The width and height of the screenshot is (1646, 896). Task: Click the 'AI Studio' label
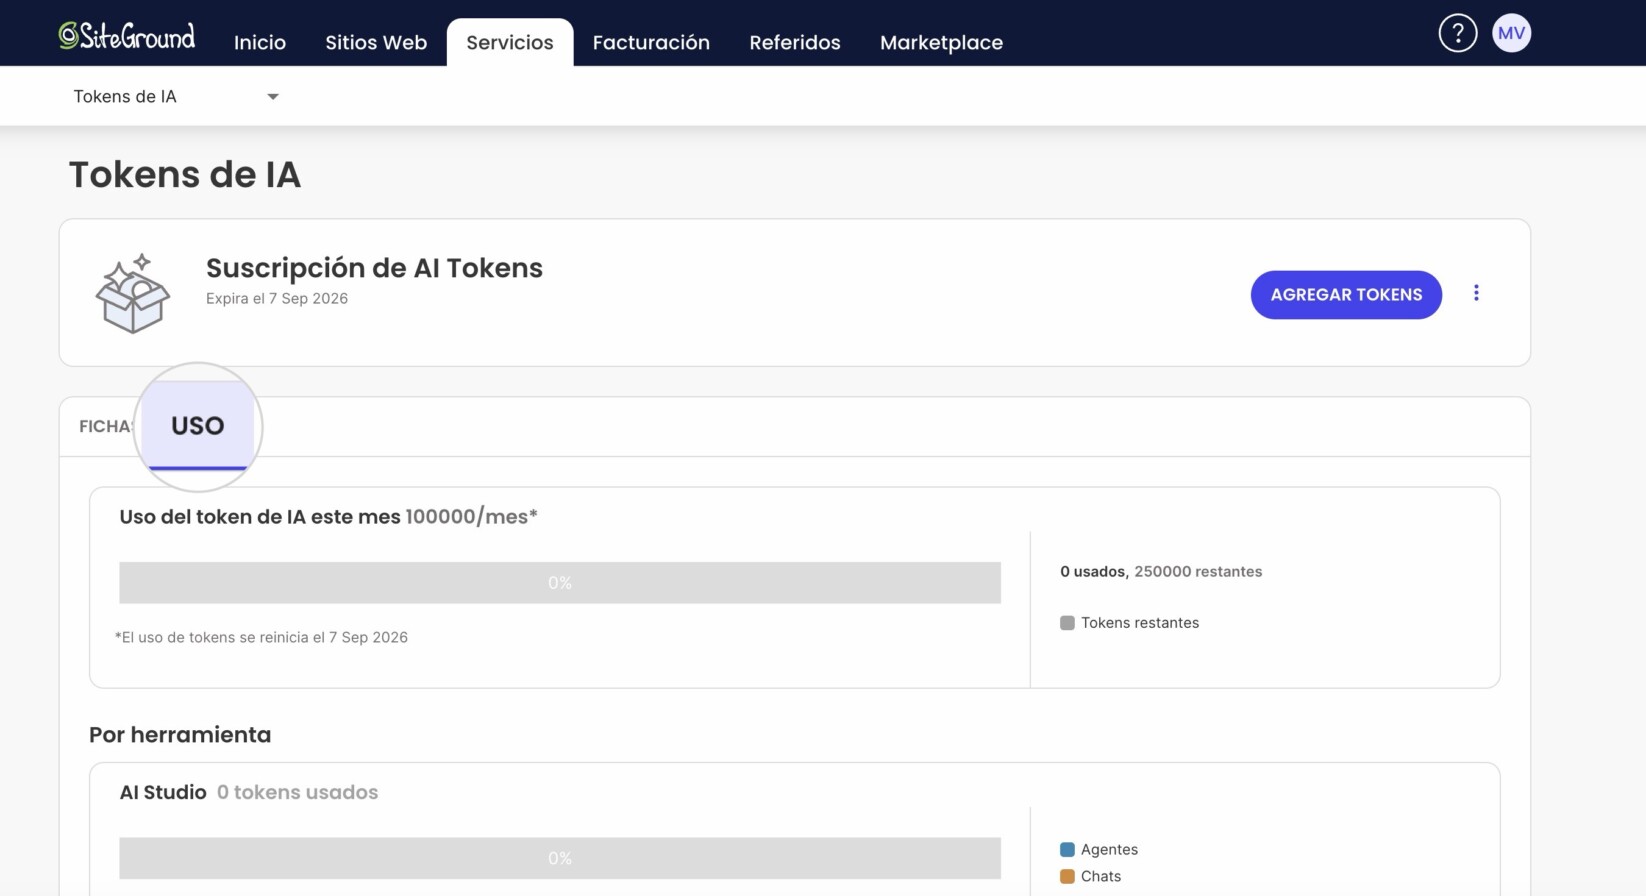coord(163,792)
